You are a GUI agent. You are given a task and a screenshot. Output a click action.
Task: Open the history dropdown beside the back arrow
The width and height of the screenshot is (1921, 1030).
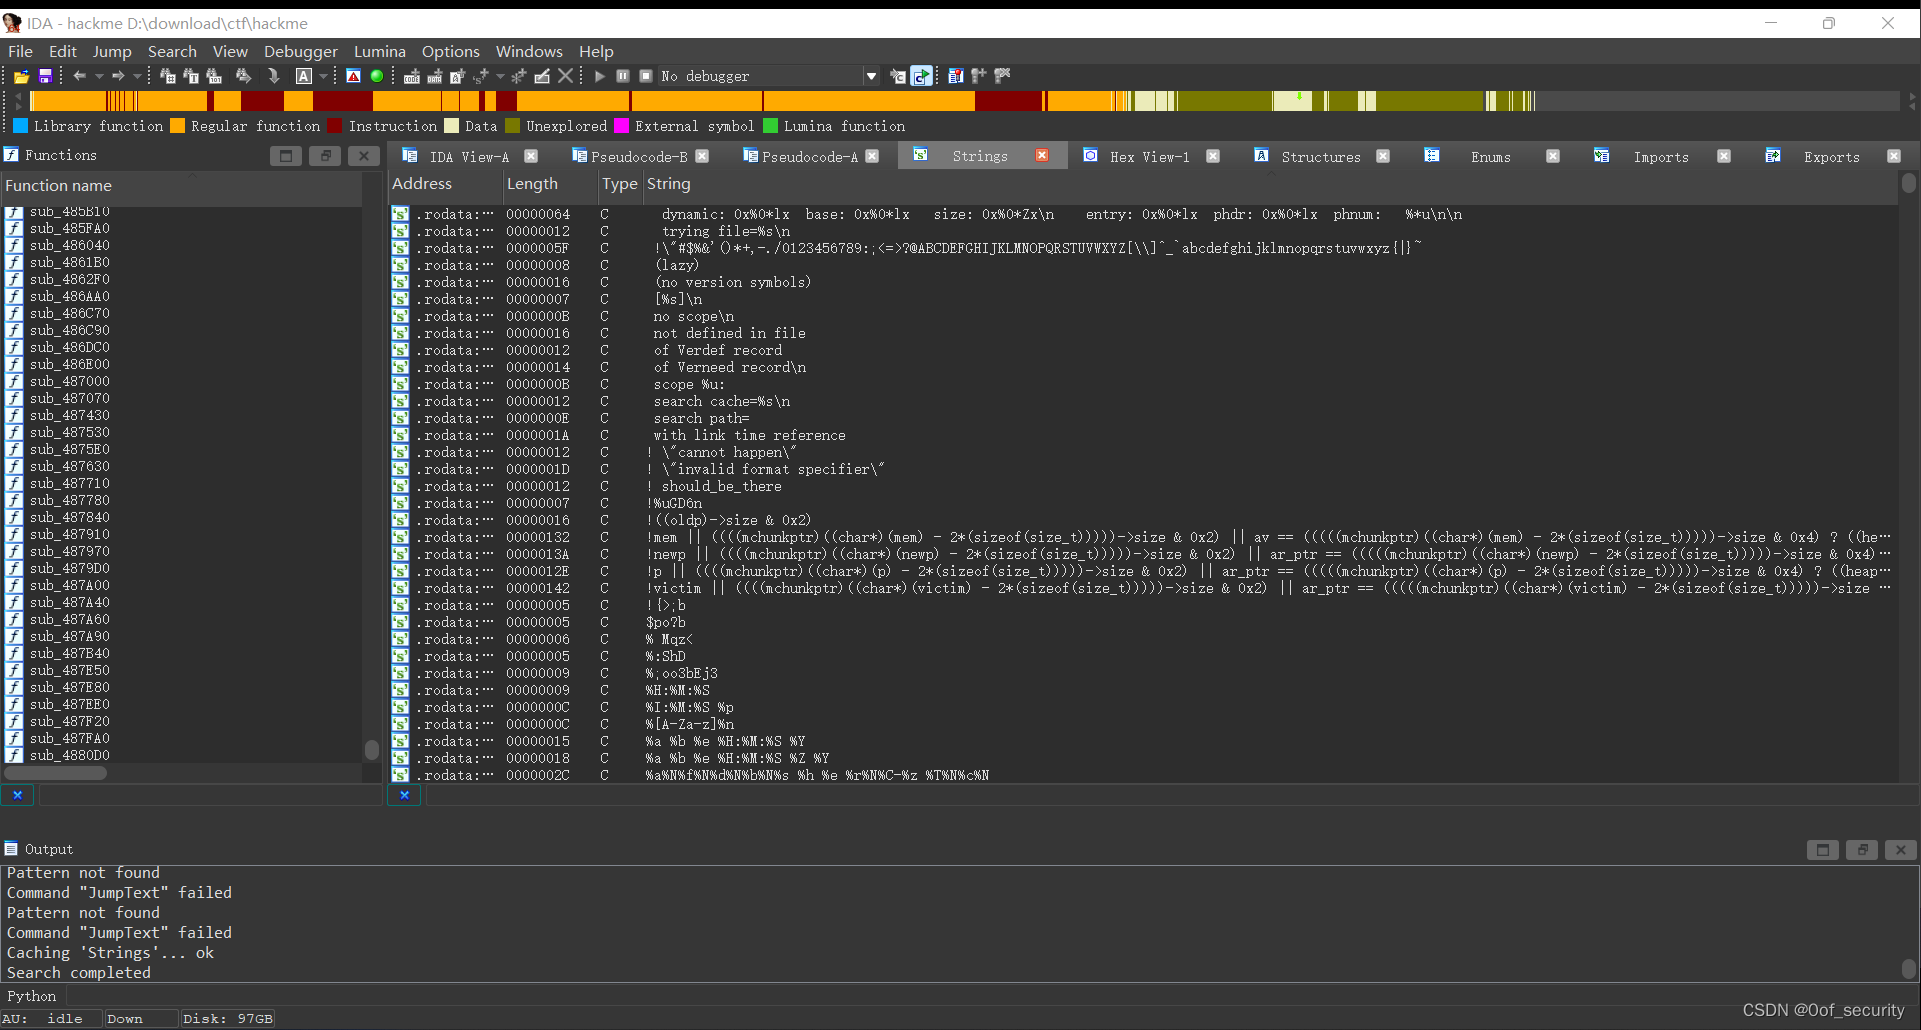[98, 75]
